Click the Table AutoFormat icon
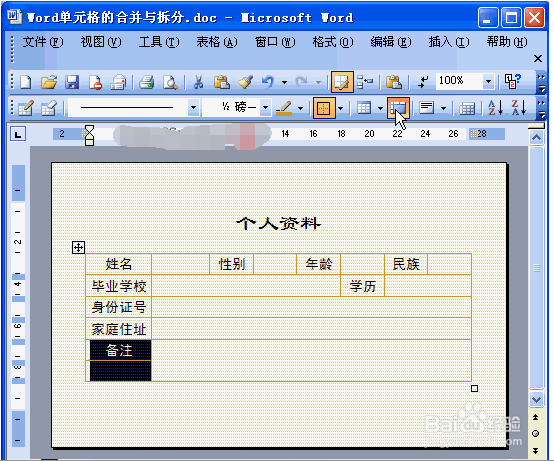This screenshot has width=554, height=461. [467, 108]
